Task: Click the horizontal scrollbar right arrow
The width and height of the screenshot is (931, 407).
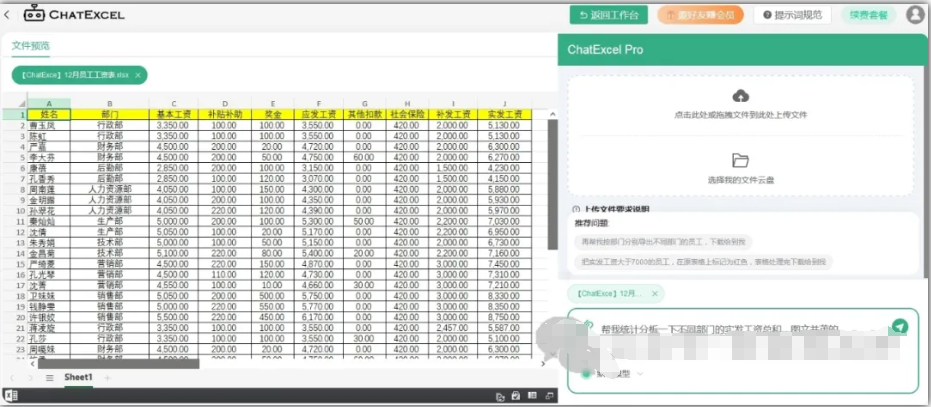Action: pyautogui.click(x=543, y=364)
